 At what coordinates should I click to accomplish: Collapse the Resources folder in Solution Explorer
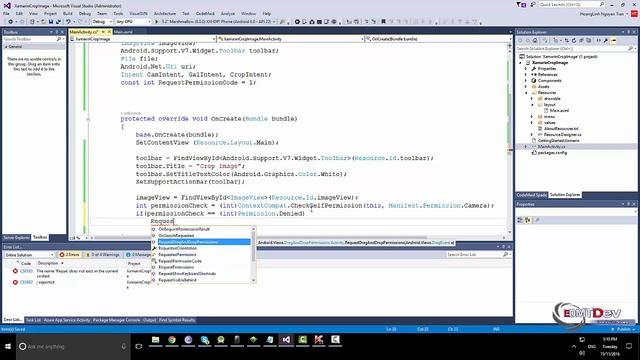[526, 93]
